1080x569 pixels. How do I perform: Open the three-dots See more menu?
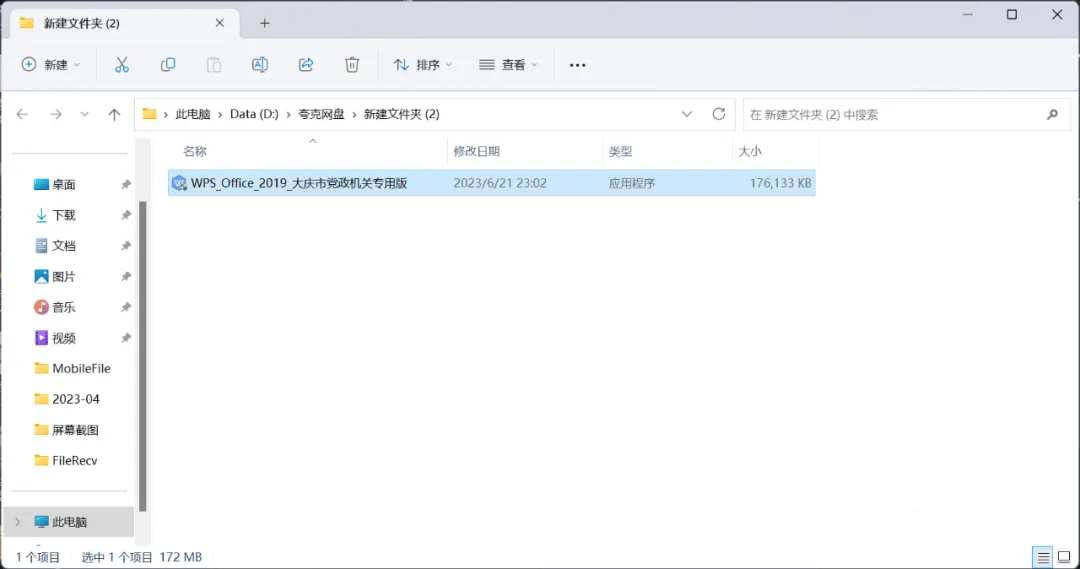click(577, 65)
